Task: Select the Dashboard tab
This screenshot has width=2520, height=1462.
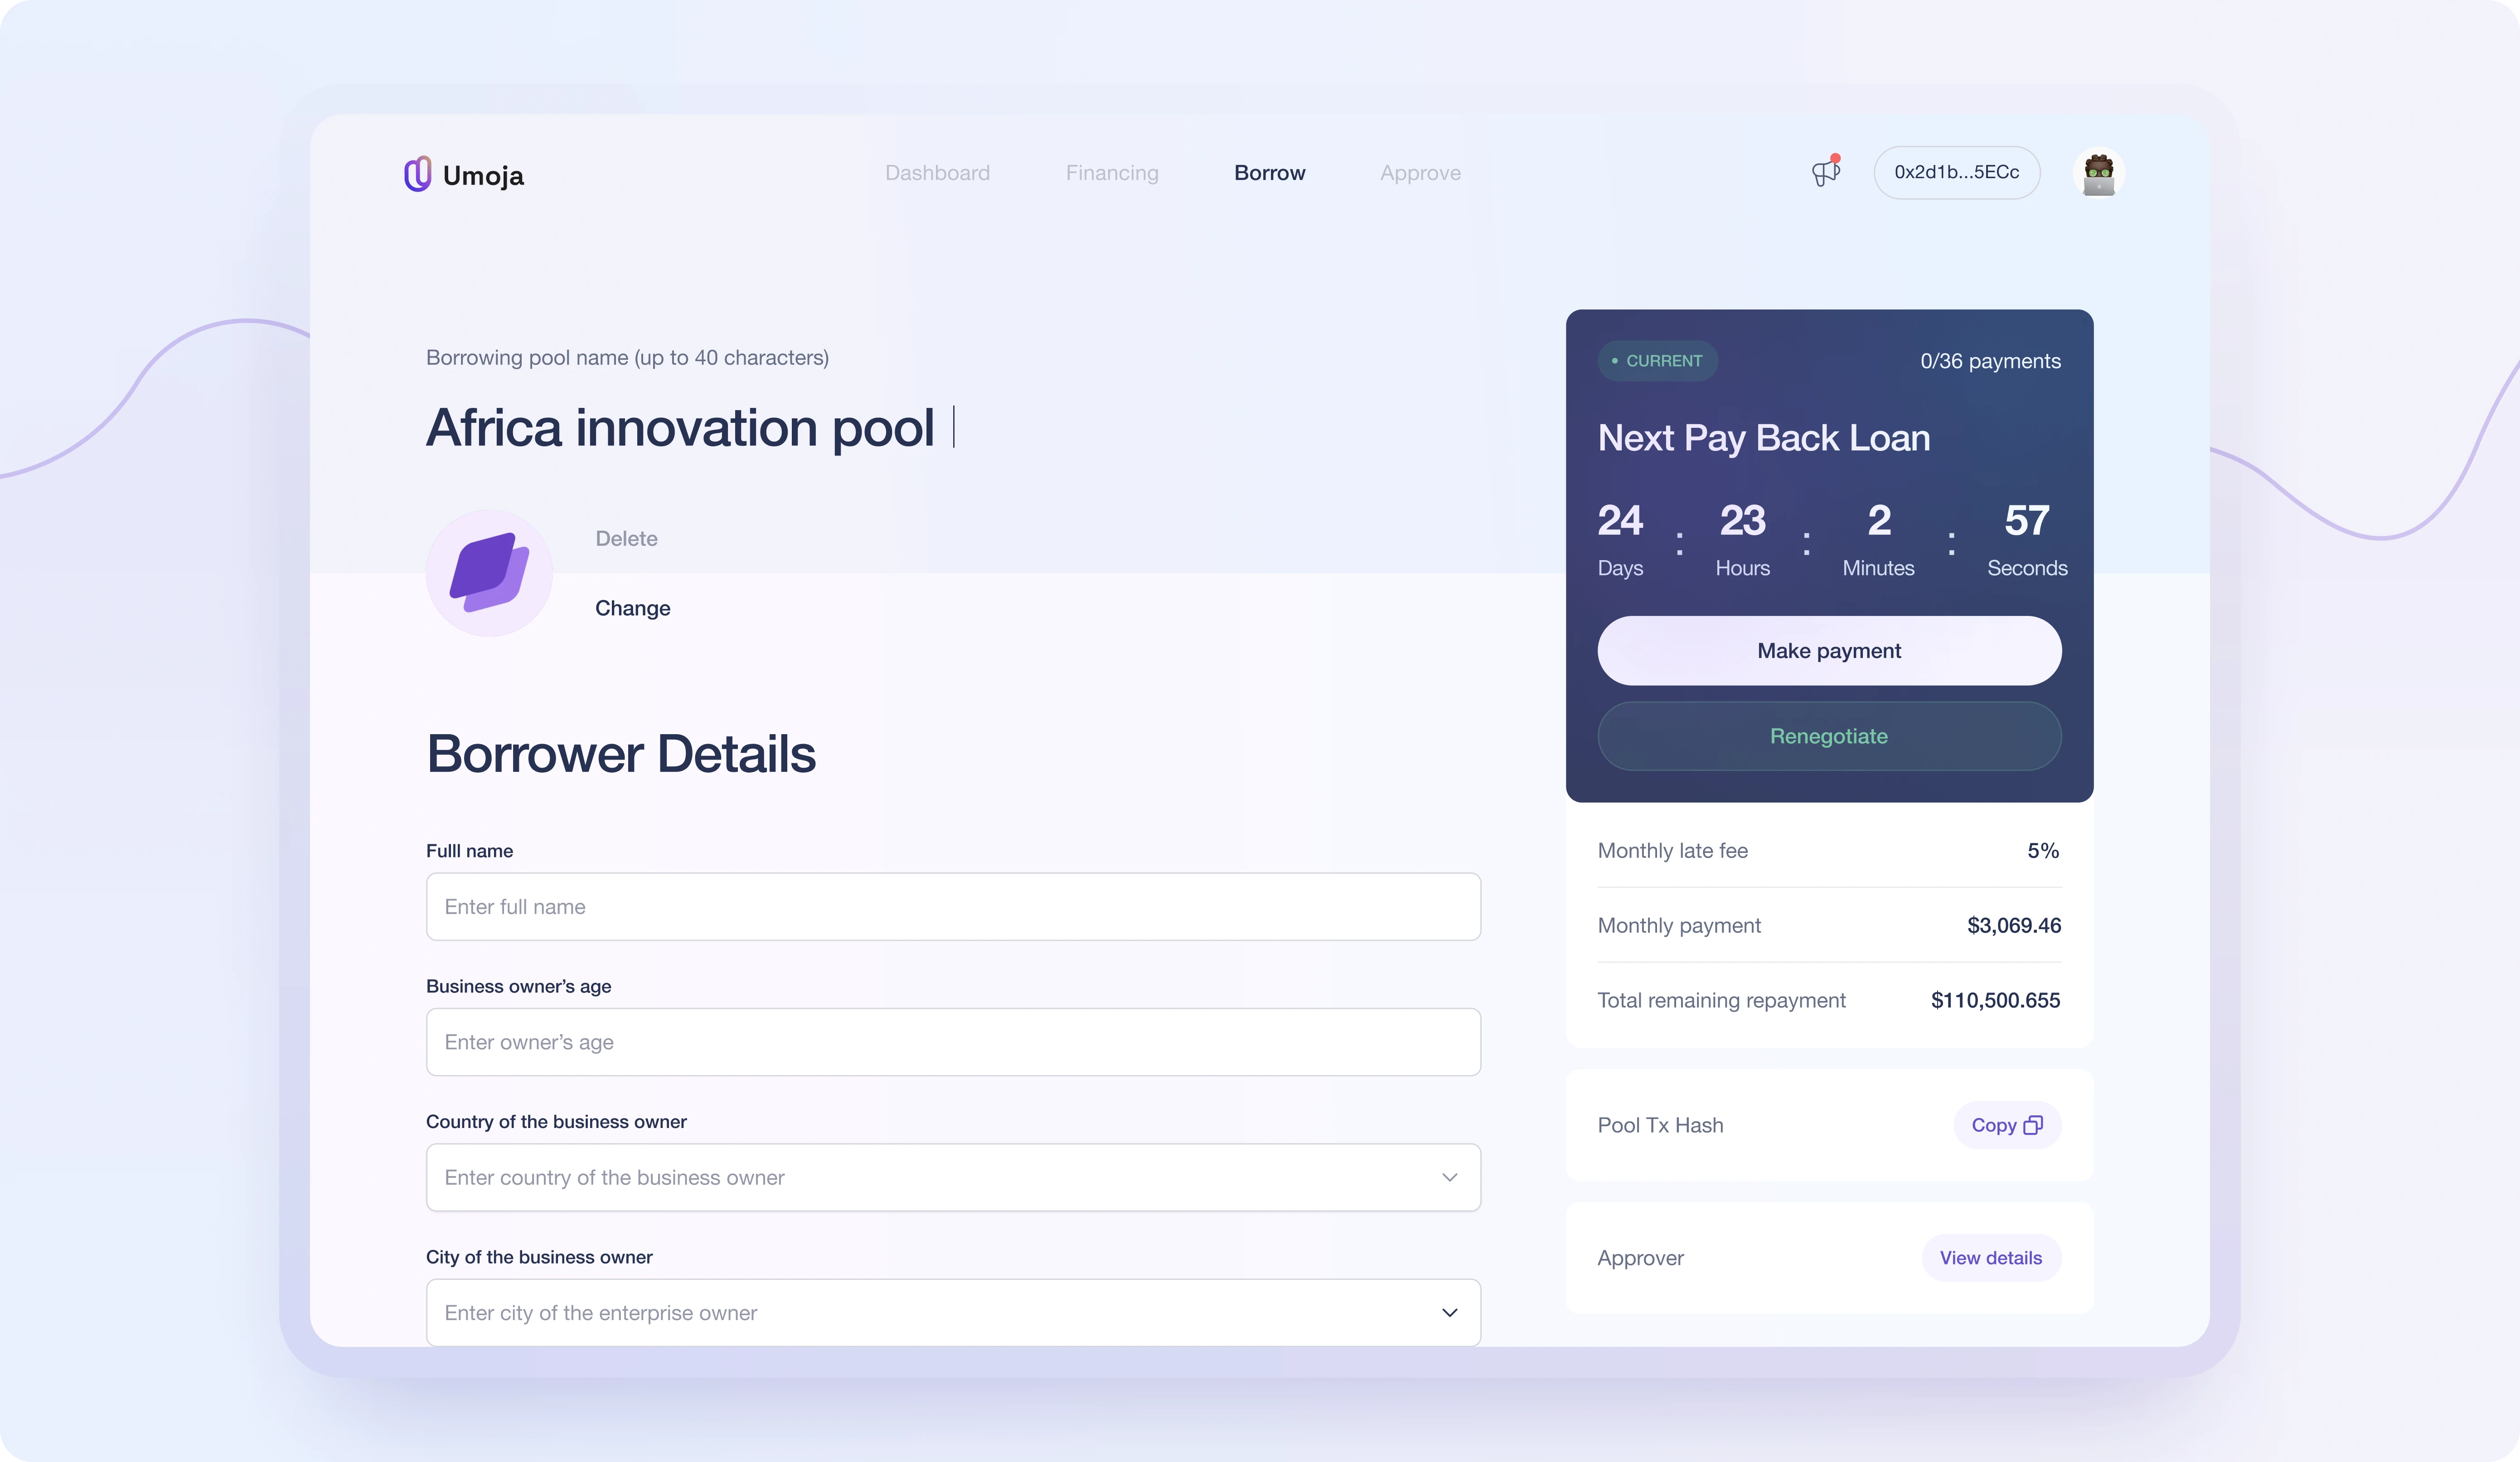Action: tap(936, 172)
